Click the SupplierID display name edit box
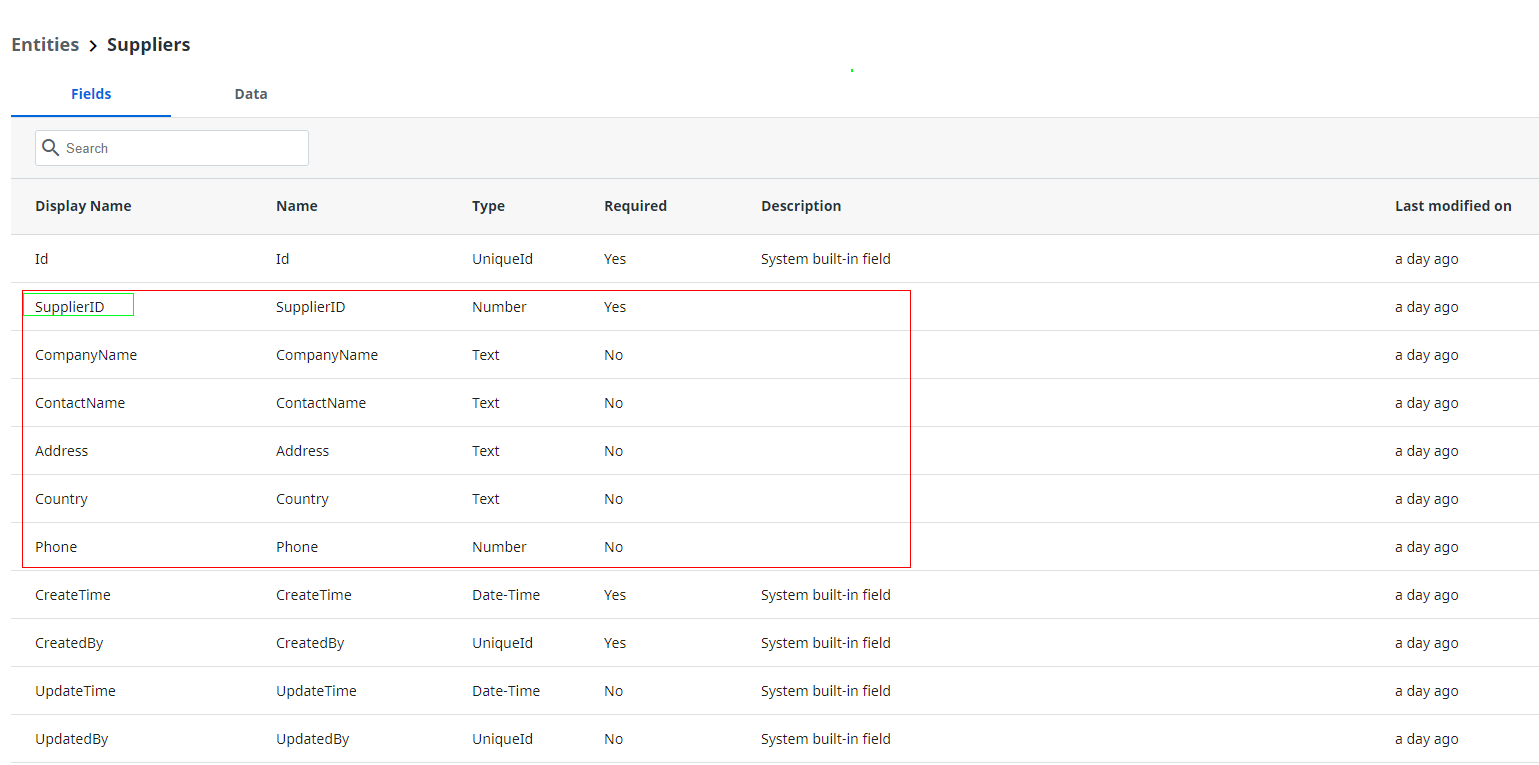 (78, 304)
